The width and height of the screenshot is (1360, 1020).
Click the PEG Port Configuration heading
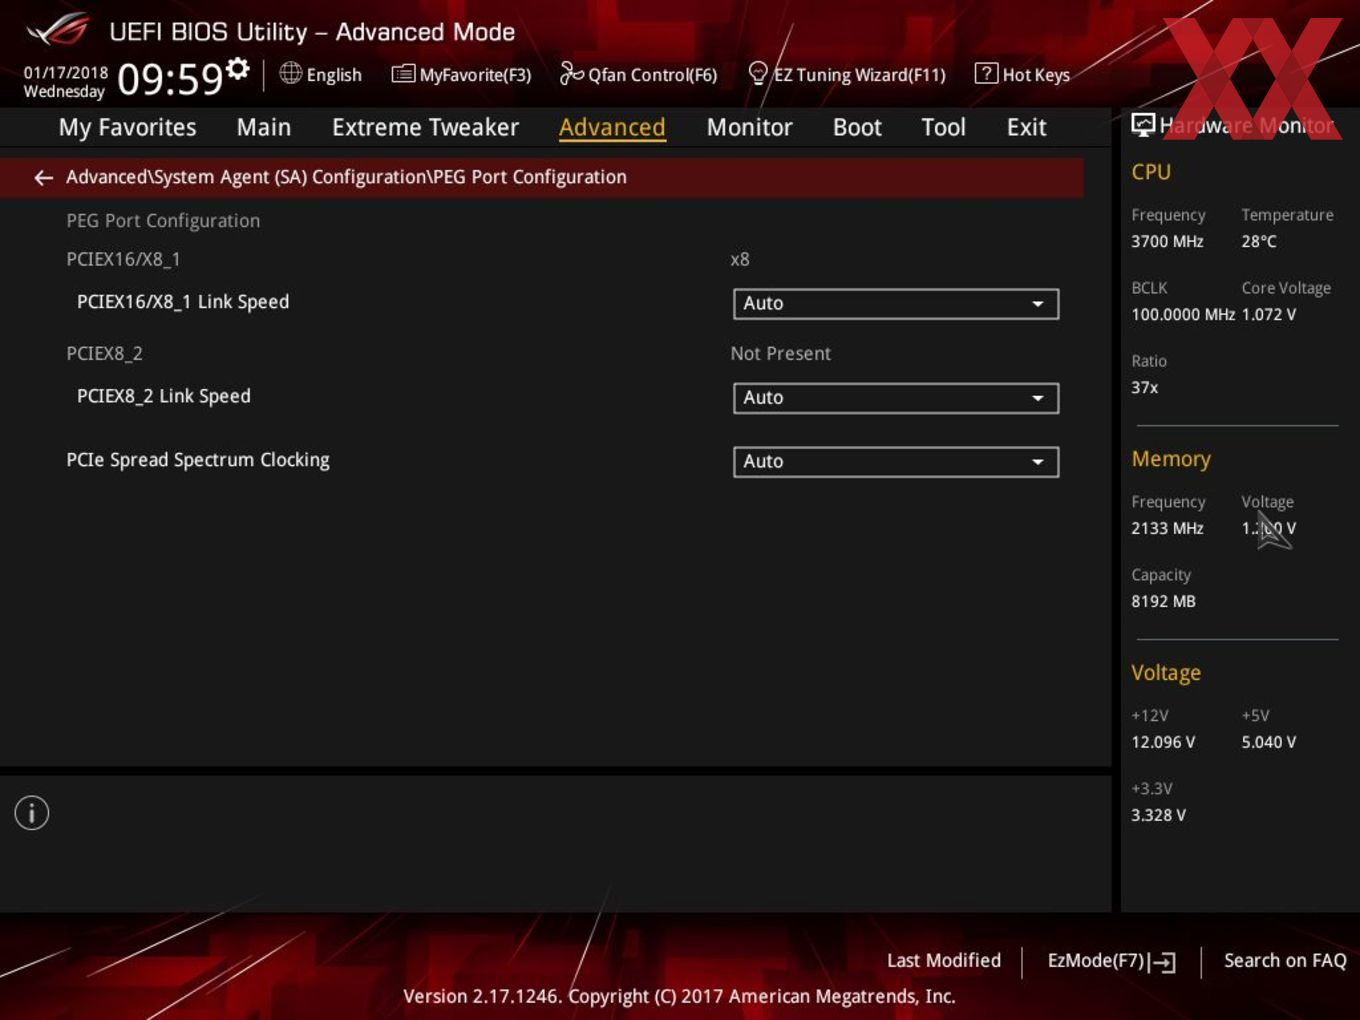(163, 221)
